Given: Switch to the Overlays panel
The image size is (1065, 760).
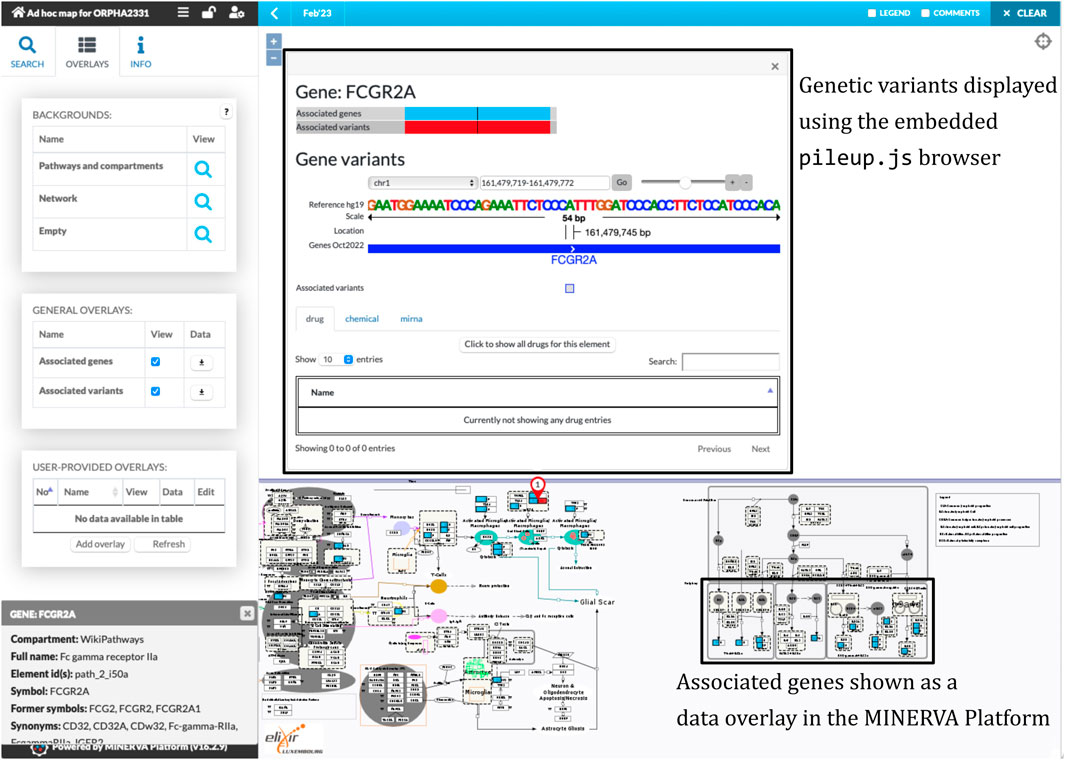Looking at the screenshot, I should (87, 52).
